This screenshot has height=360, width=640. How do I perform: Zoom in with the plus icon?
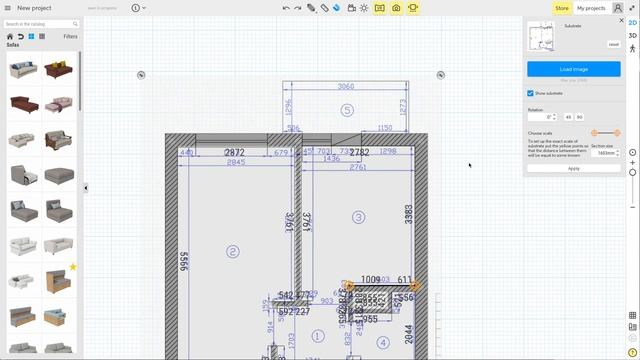(632, 162)
